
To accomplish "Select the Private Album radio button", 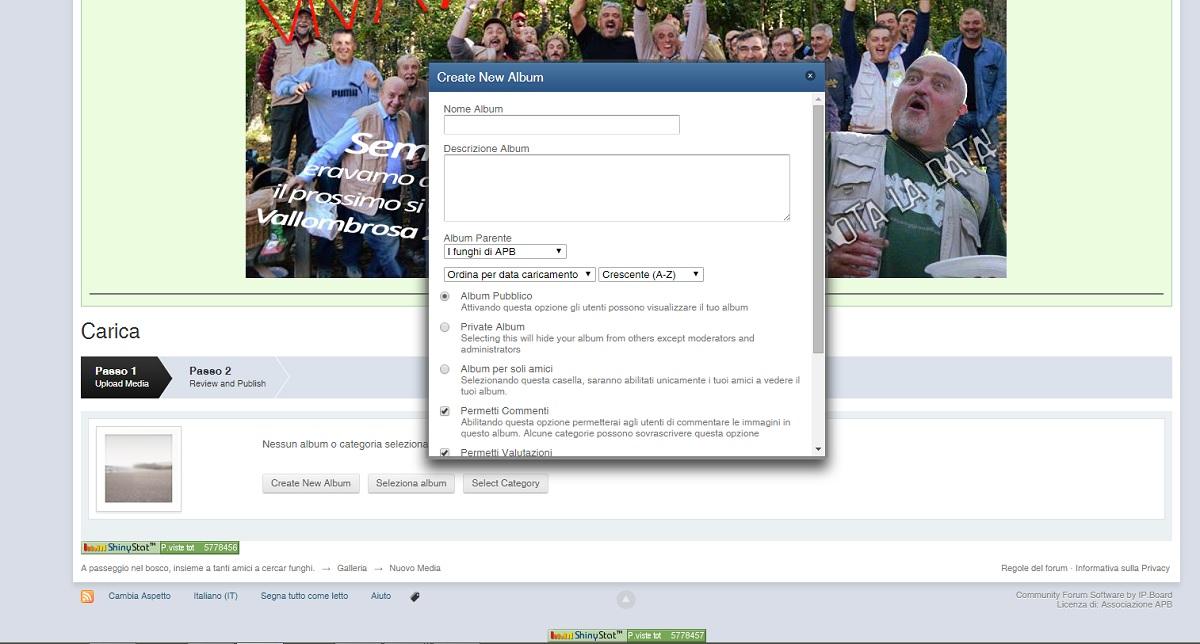I will [x=445, y=327].
